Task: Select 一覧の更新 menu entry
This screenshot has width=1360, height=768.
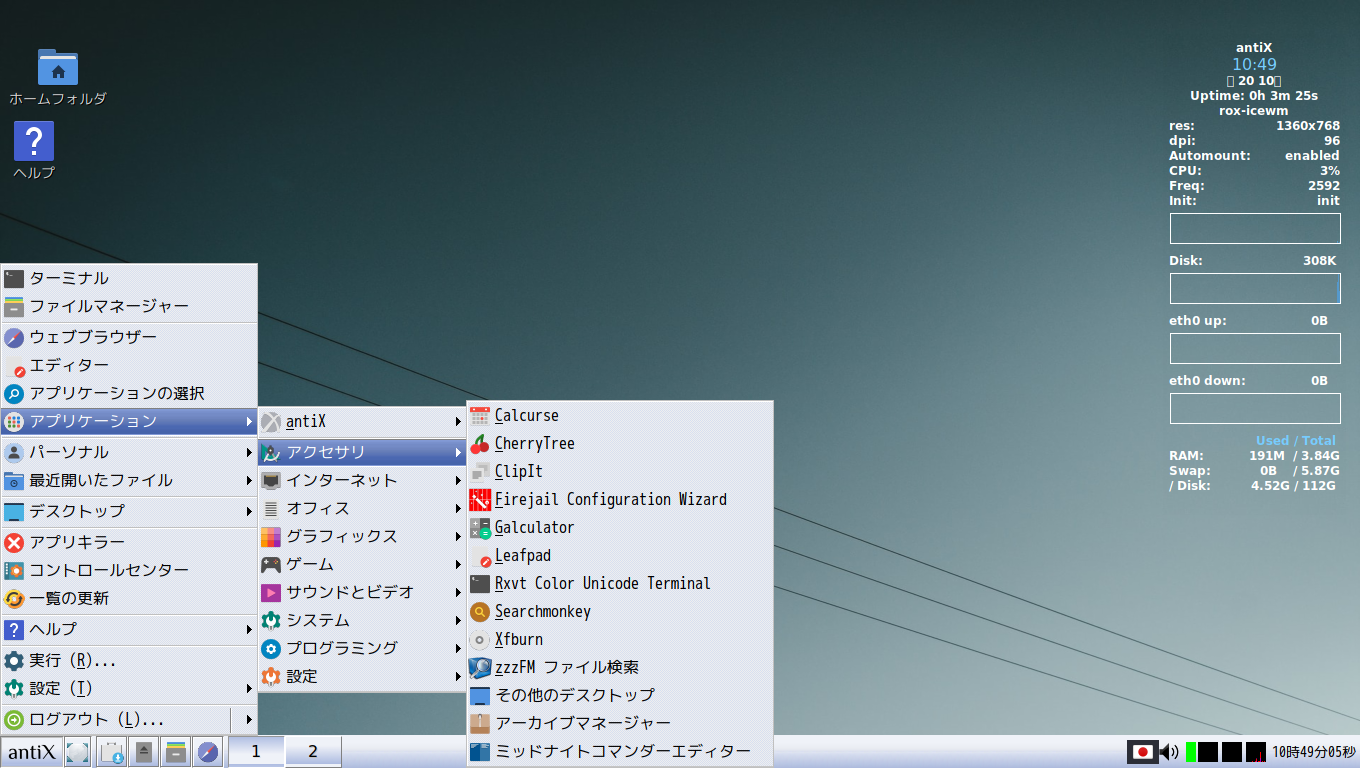Action: click(x=129, y=598)
